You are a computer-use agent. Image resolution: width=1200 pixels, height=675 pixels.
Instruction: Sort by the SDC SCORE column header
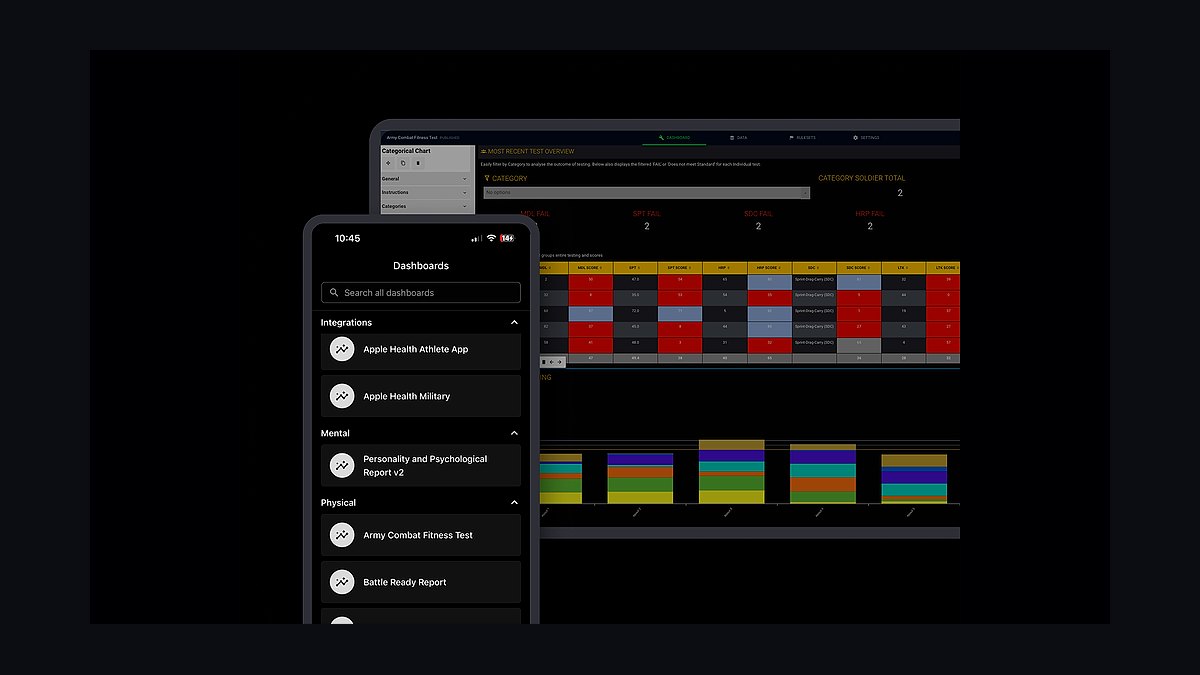[859, 268]
